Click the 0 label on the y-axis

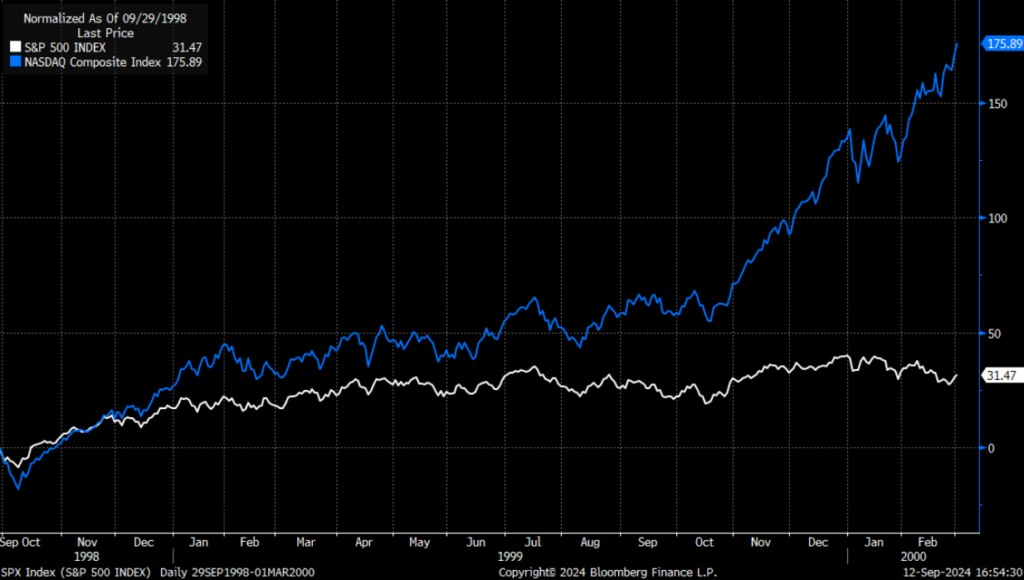(990, 448)
